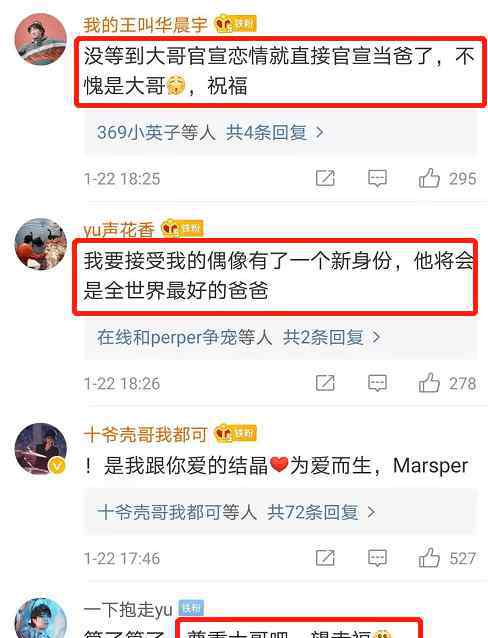Open the username link yu声花香

click(x=119, y=230)
